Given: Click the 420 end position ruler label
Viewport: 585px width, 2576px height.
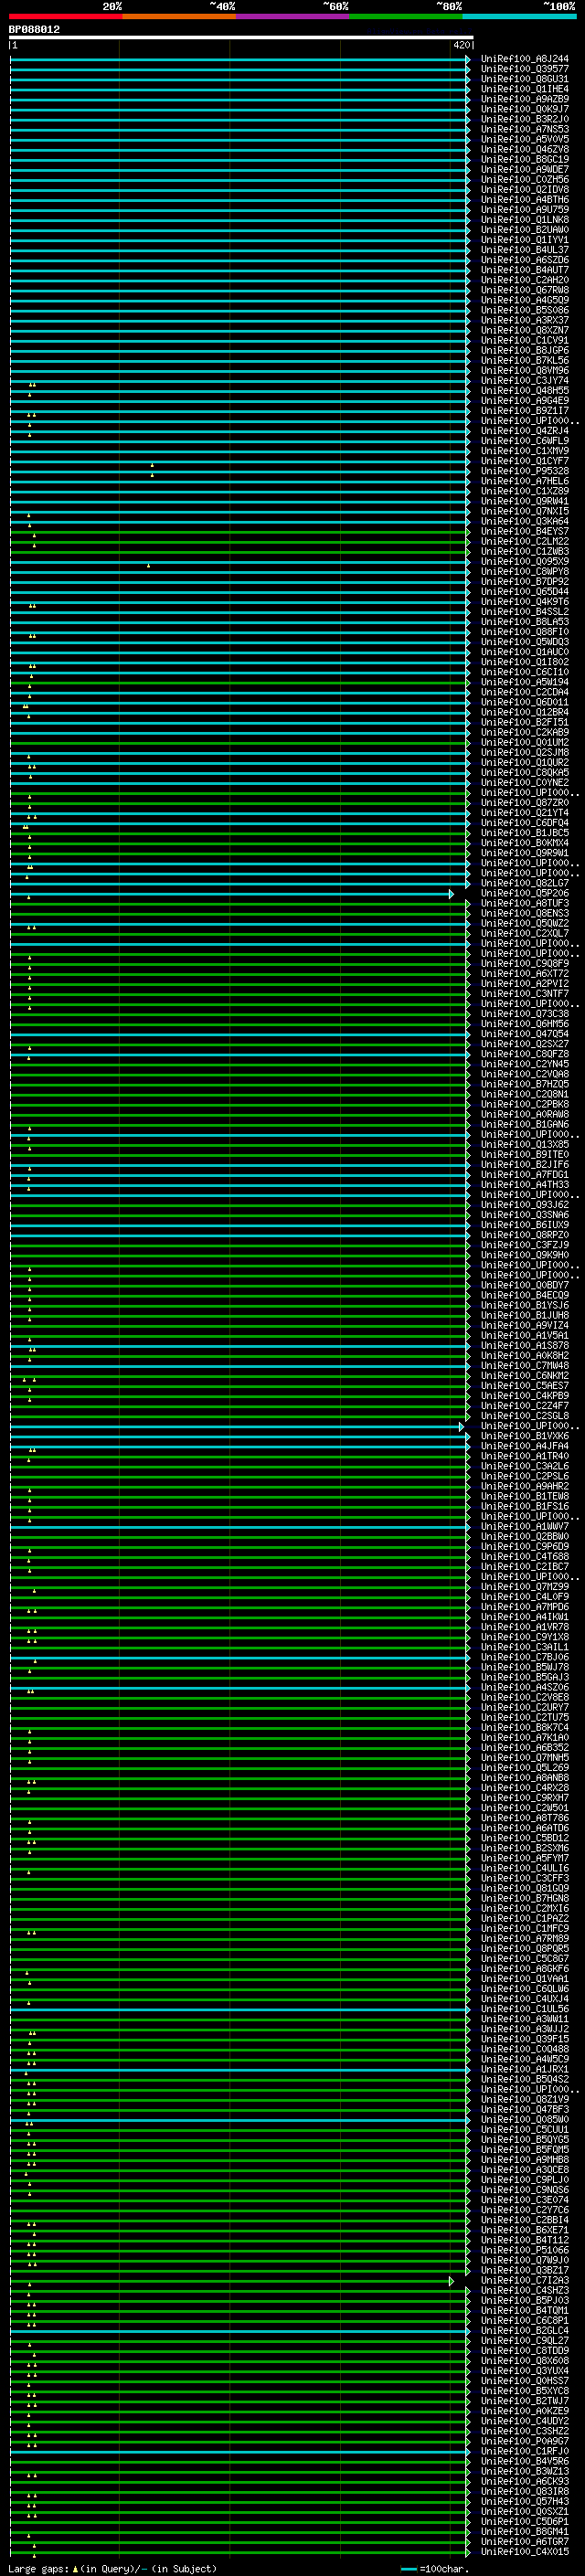Looking at the screenshot, I should (461, 46).
